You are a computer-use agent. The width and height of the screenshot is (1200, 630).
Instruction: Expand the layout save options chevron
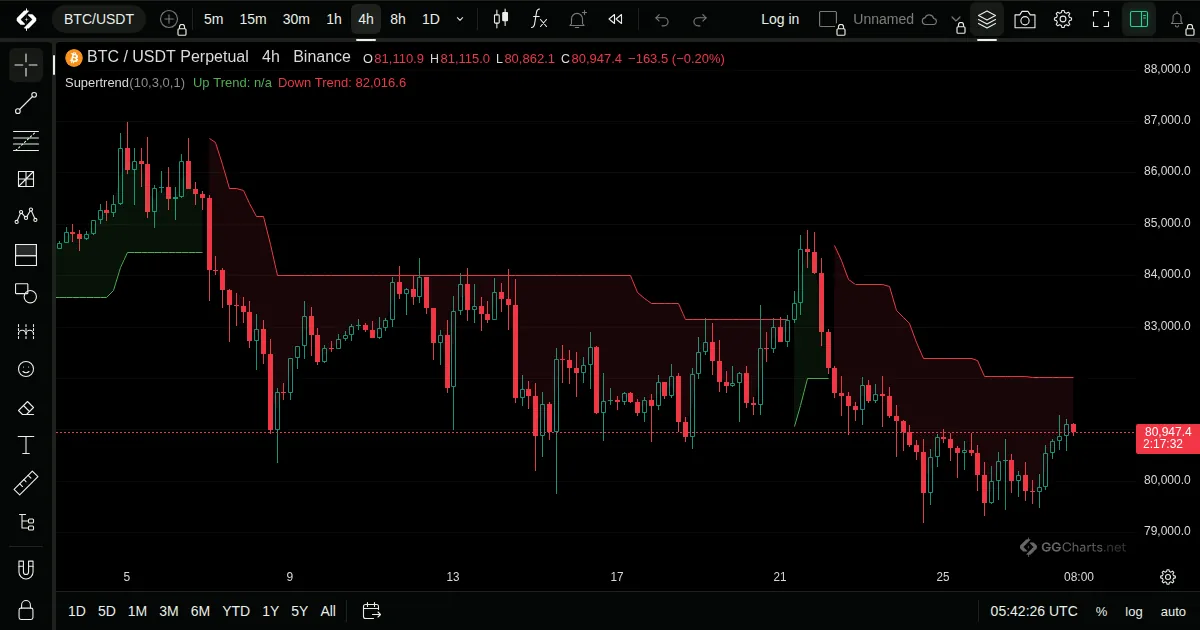pos(957,19)
